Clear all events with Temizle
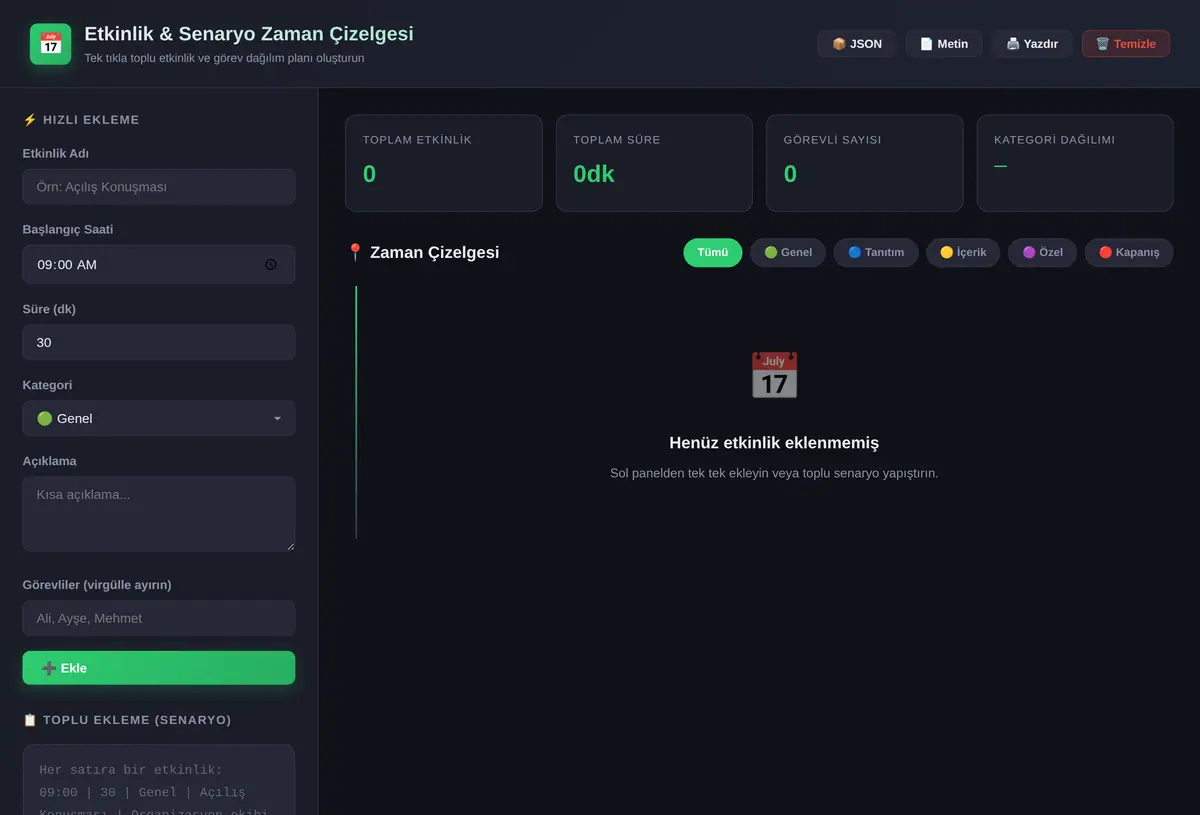Viewport: 1200px width, 815px height. point(1126,44)
